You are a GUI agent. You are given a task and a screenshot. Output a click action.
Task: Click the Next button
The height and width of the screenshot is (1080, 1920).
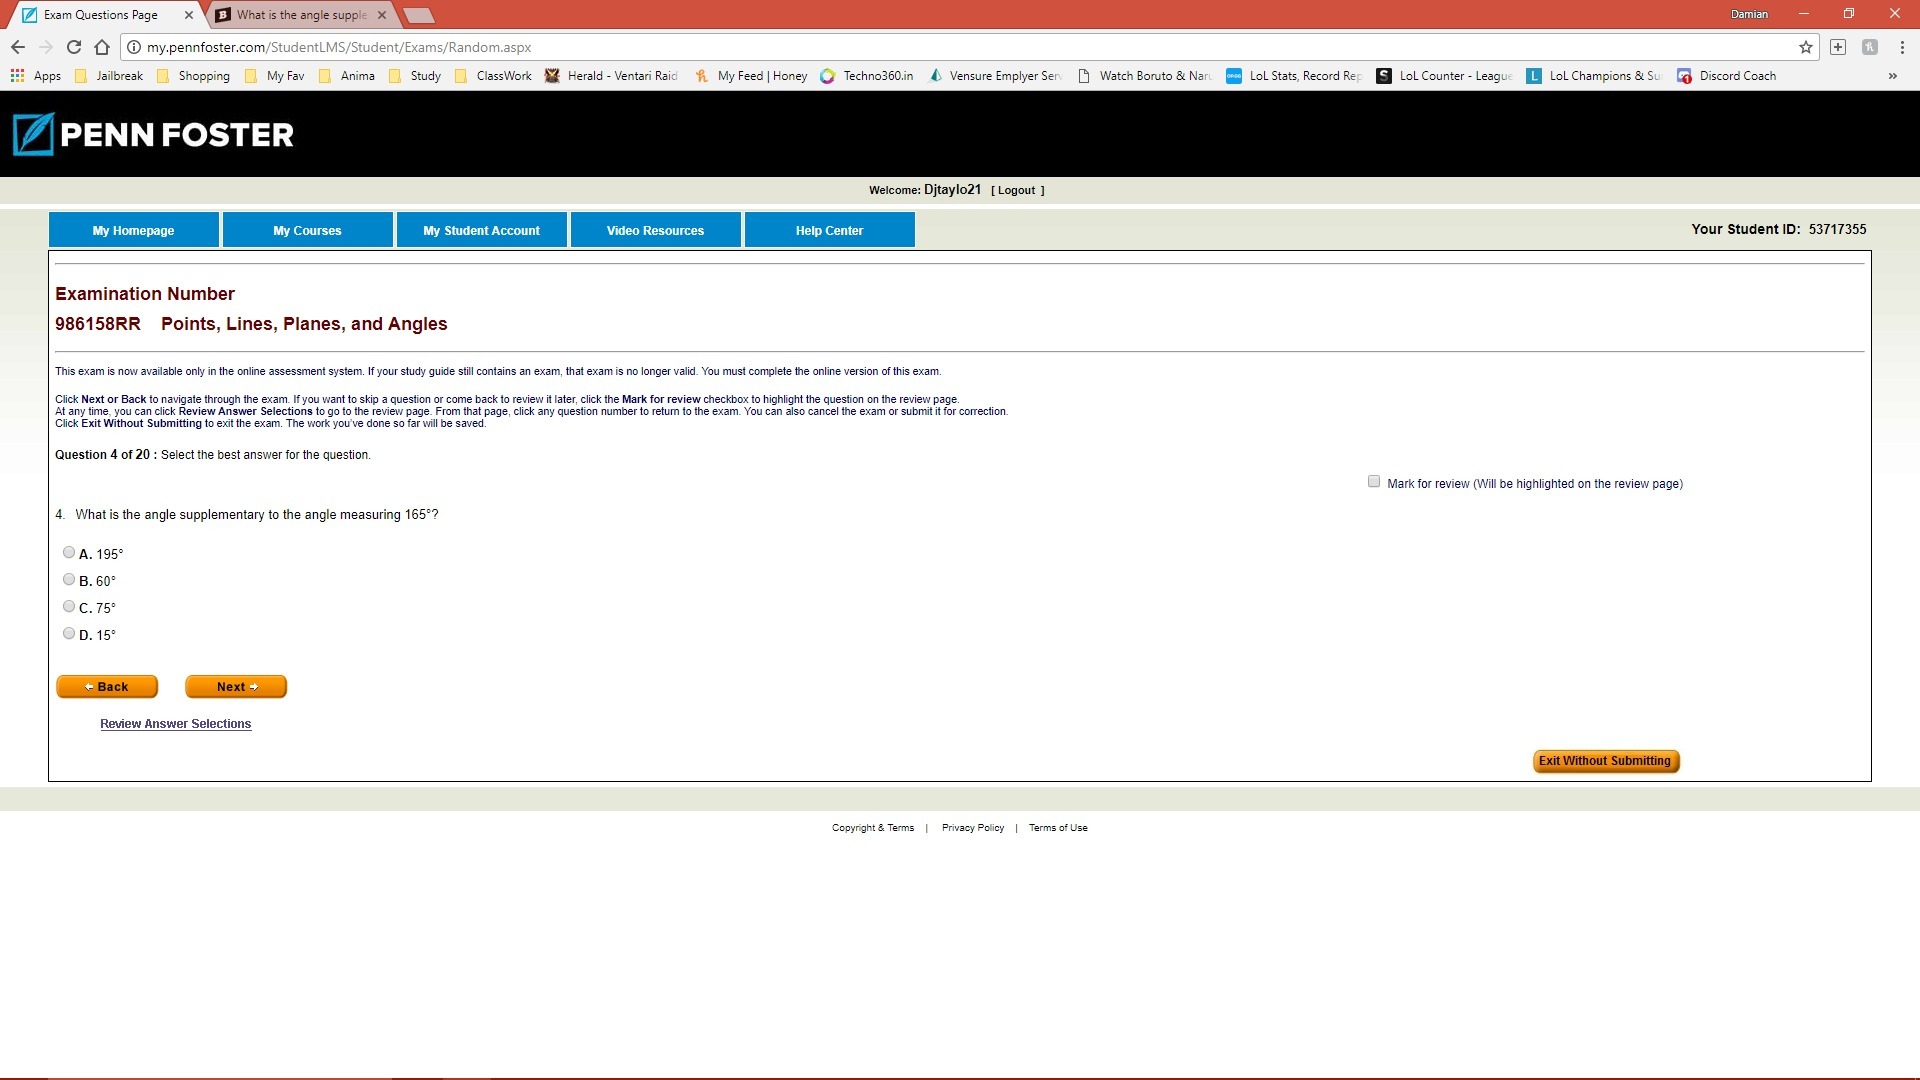(236, 687)
